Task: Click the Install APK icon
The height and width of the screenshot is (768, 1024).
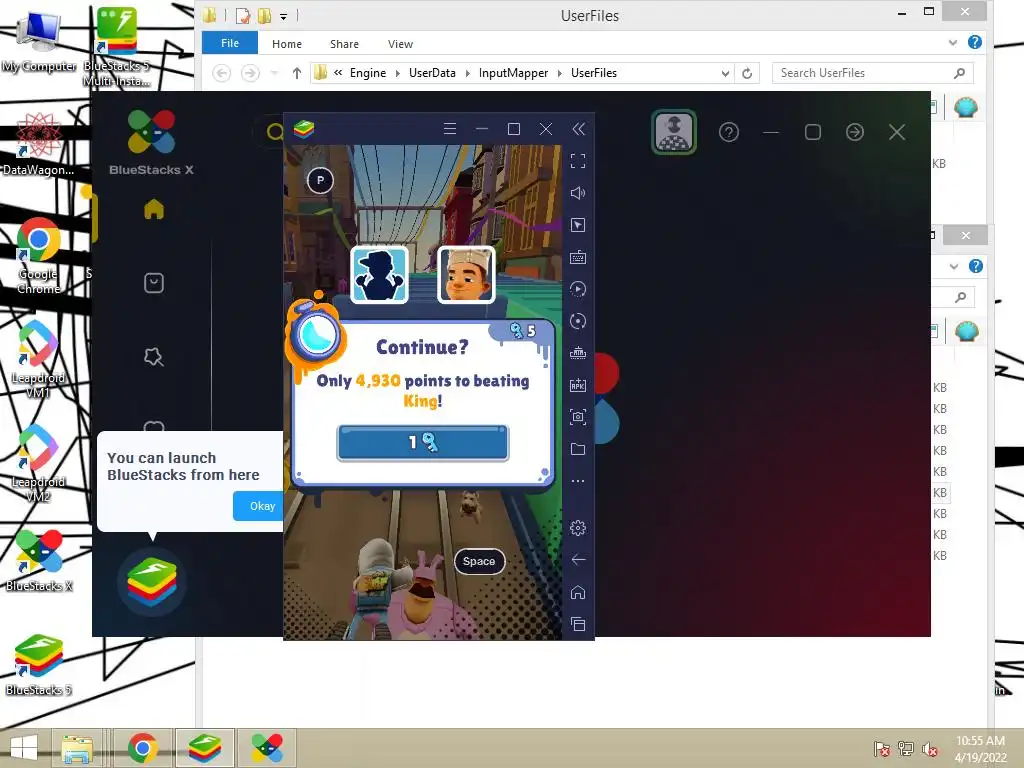Action: click(x=578, y=385)
